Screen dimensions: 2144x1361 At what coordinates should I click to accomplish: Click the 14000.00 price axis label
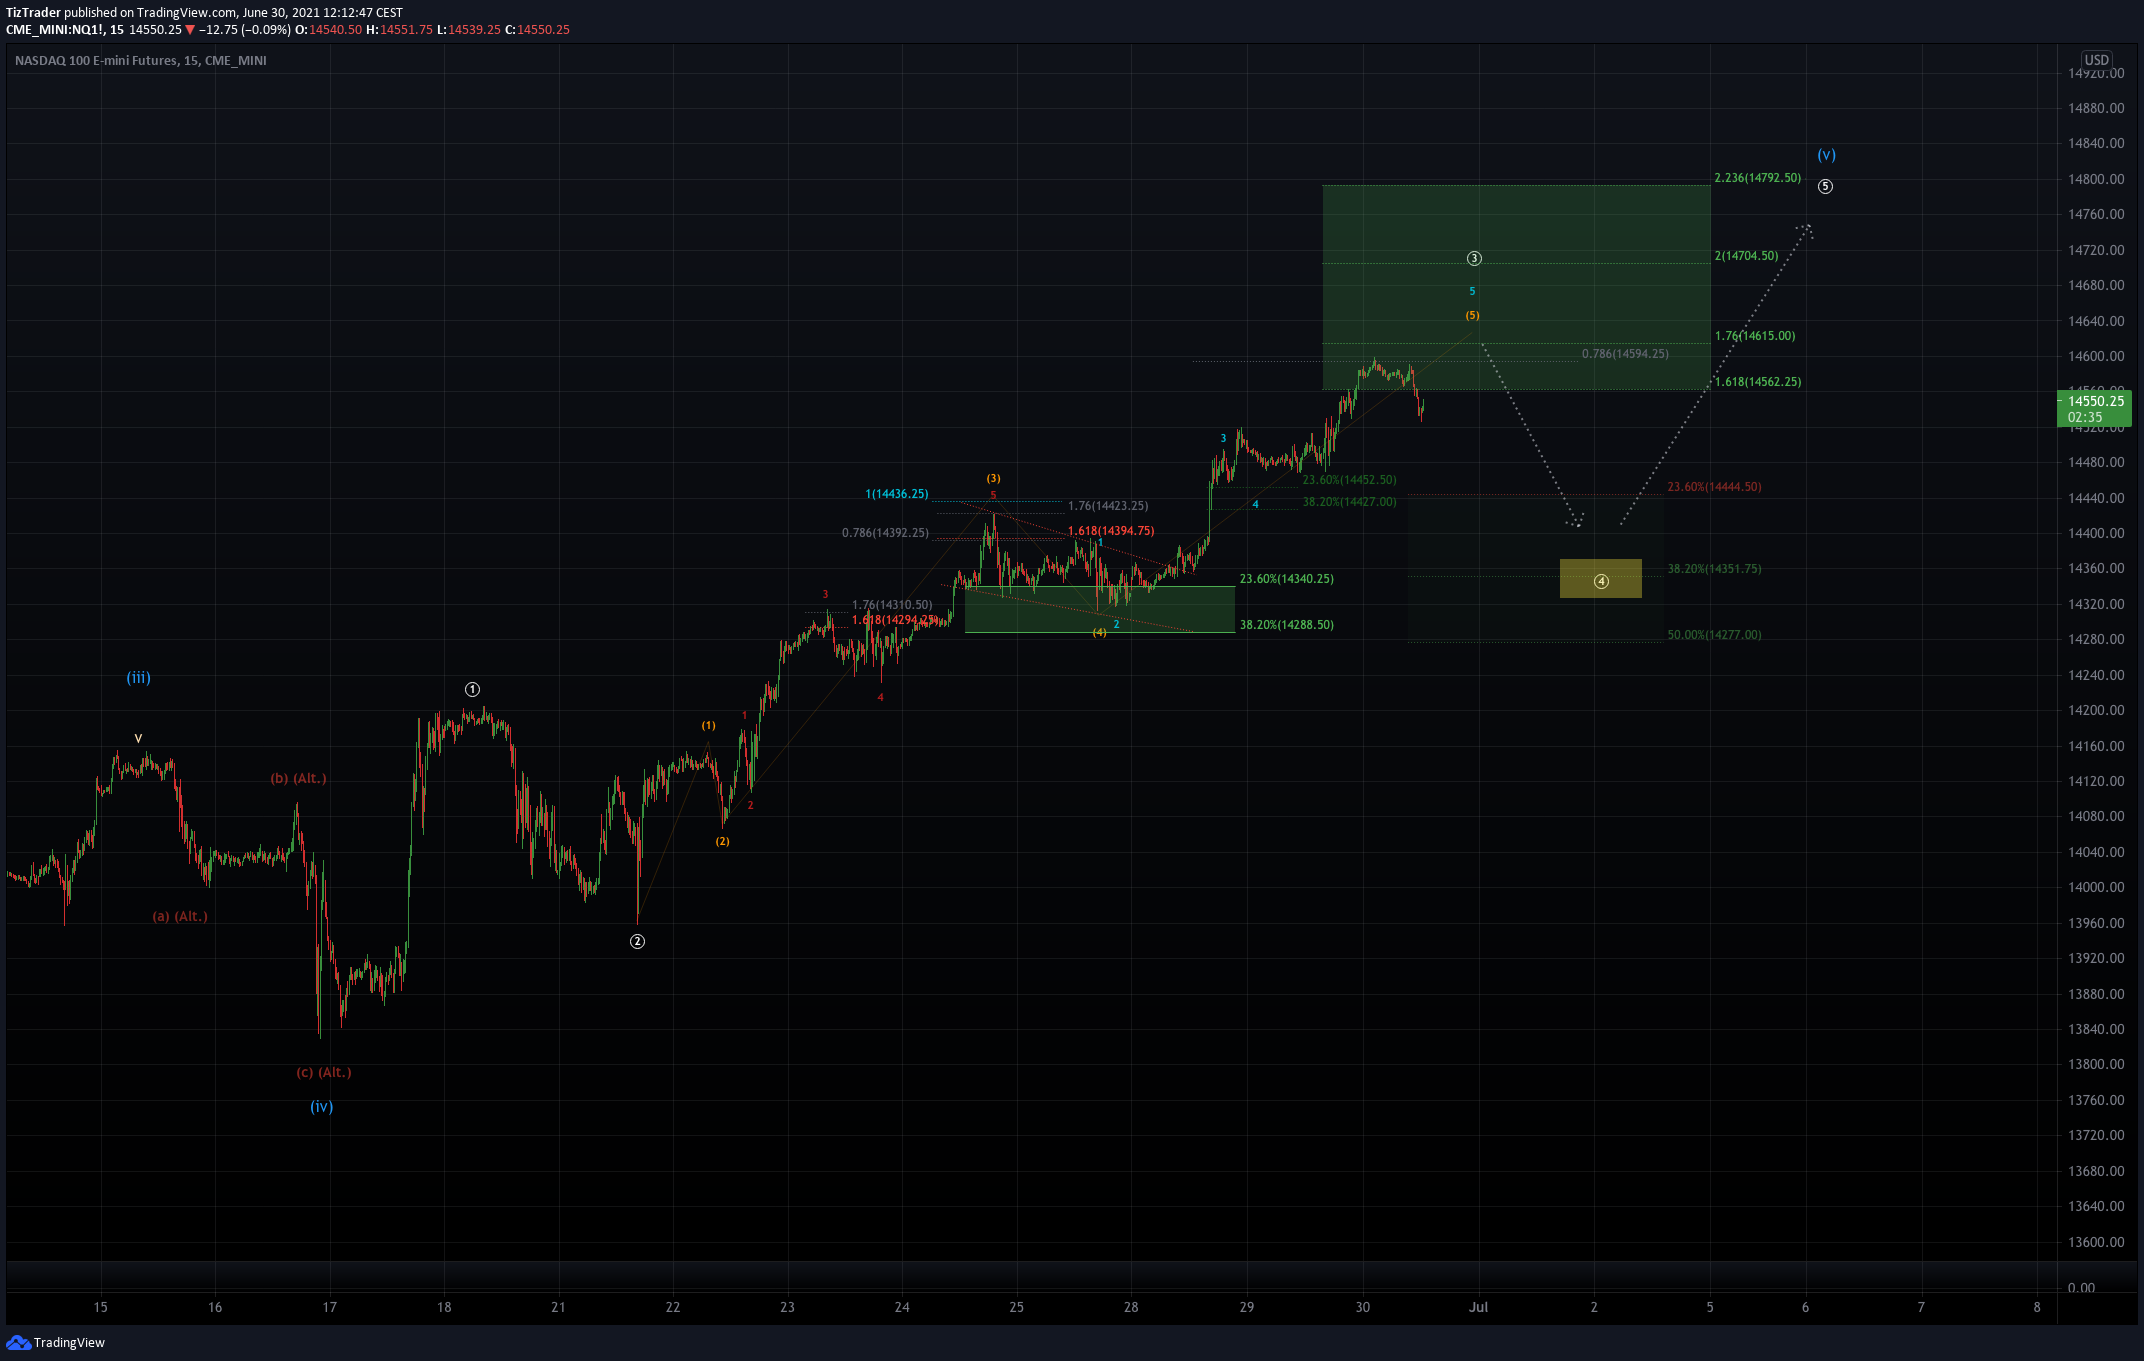click(x=2096, y=887)
